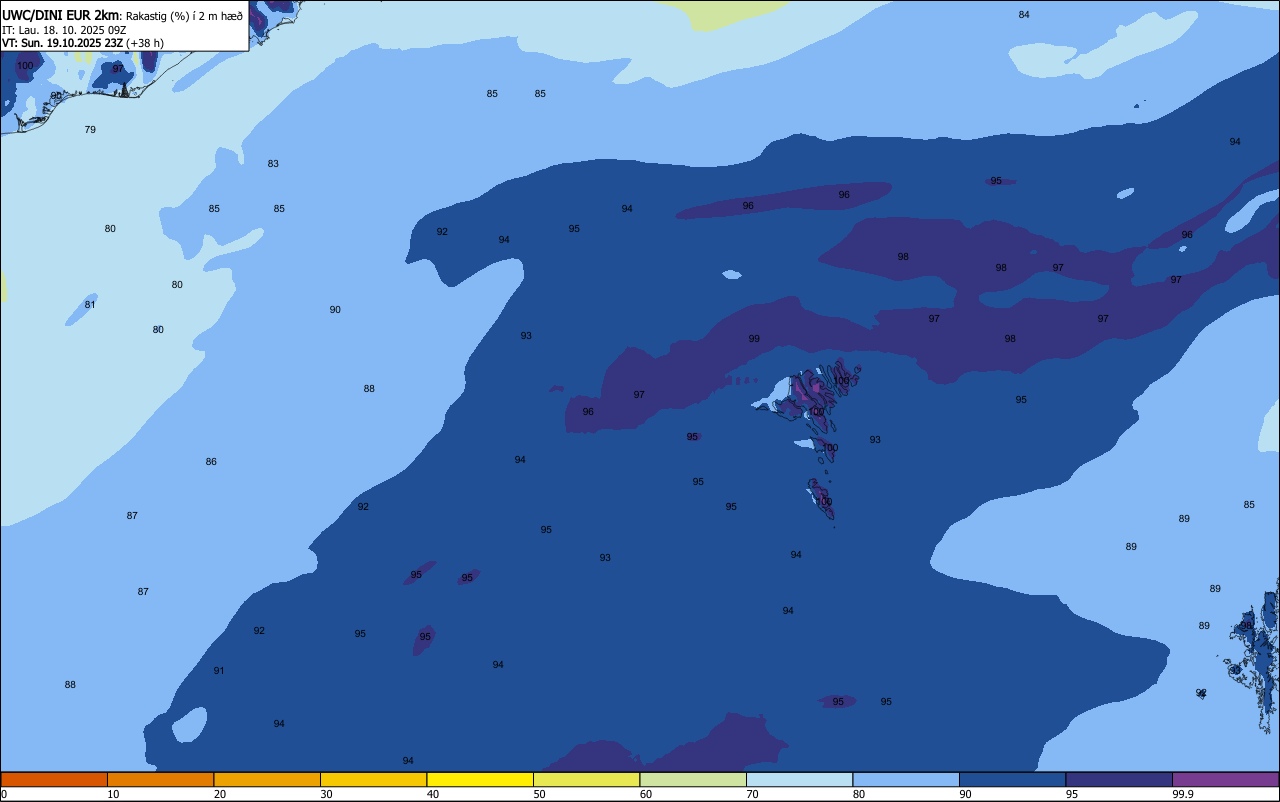This screenshot has height=802, width=1280.
Task: Click the 0–10 dark orange legend swatch
Action: (54, 779)
